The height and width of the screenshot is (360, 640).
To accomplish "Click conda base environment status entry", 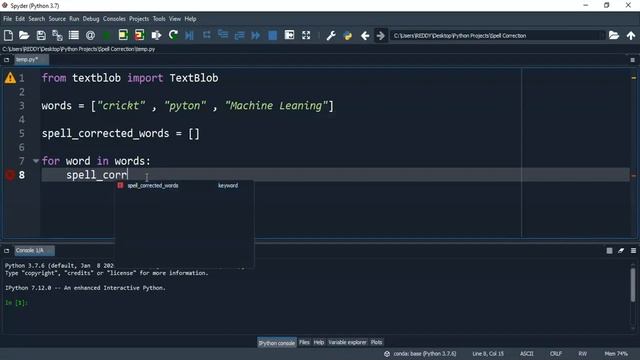I will tap(420, 353).
